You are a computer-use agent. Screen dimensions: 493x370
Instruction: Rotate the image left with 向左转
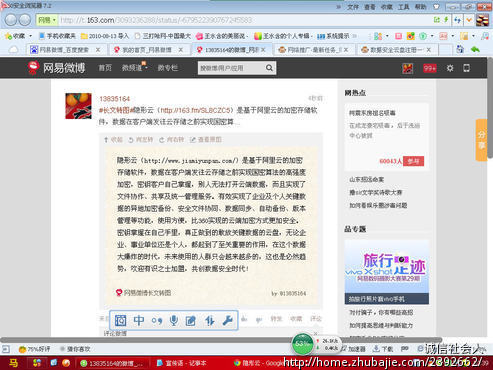(x=141, y=140)
